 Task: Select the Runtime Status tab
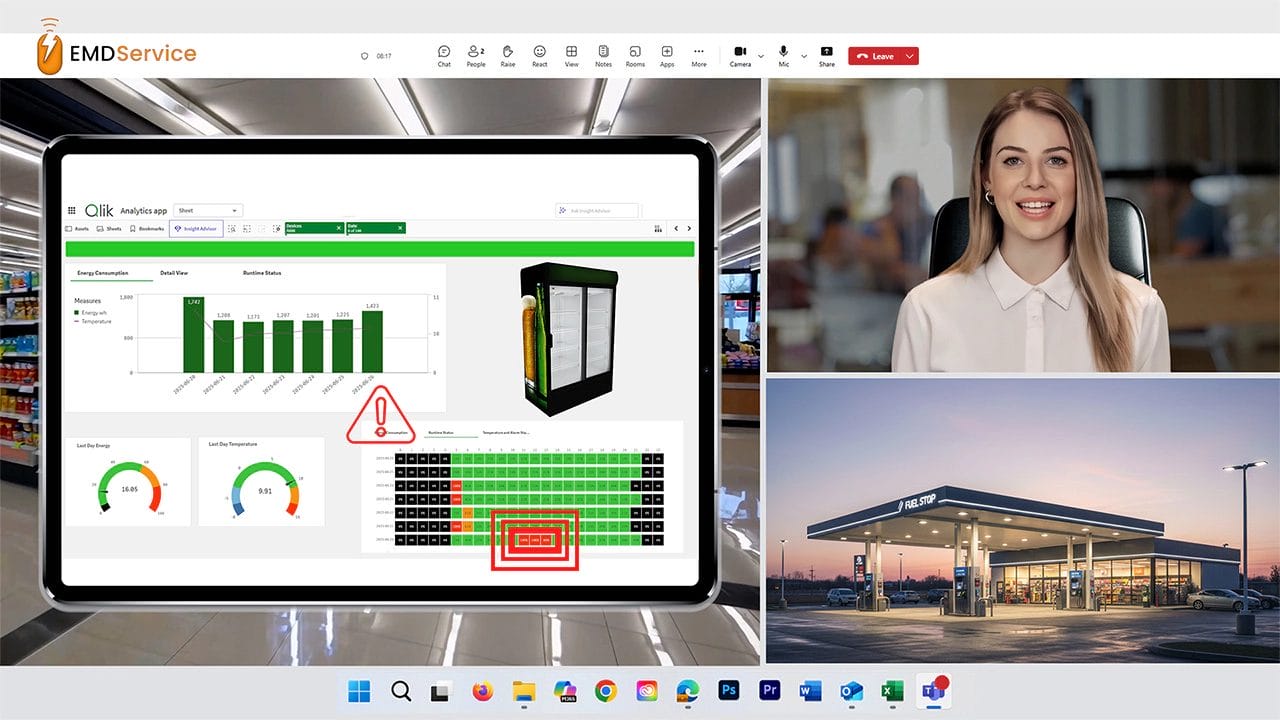pos(262,273)
